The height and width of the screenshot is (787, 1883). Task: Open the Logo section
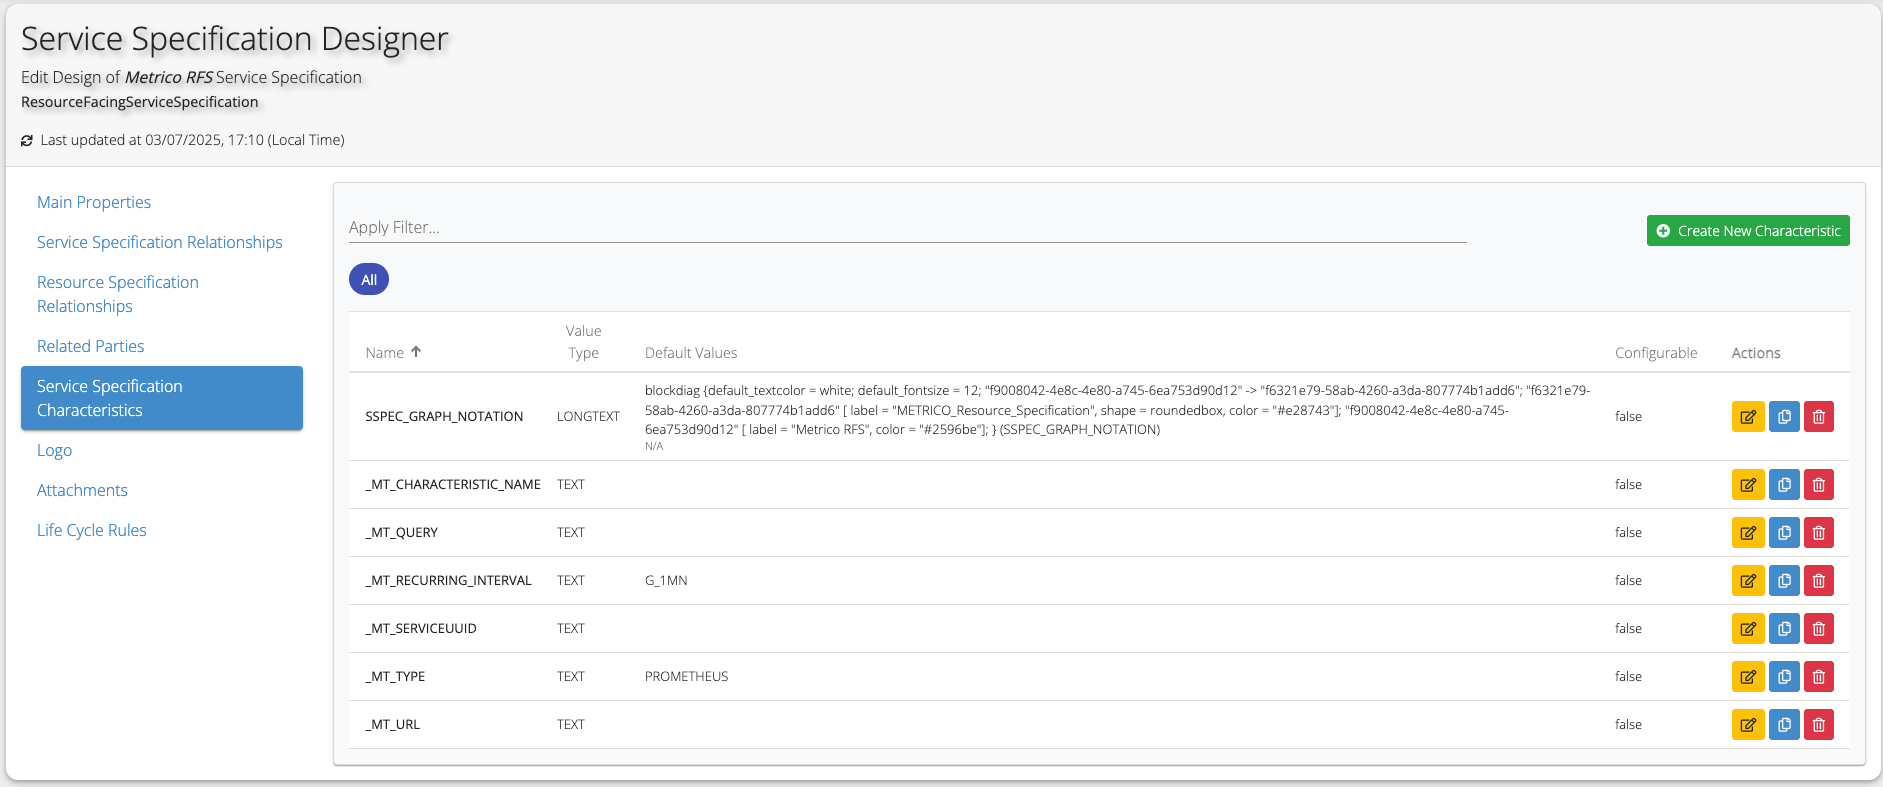point(55,450)
